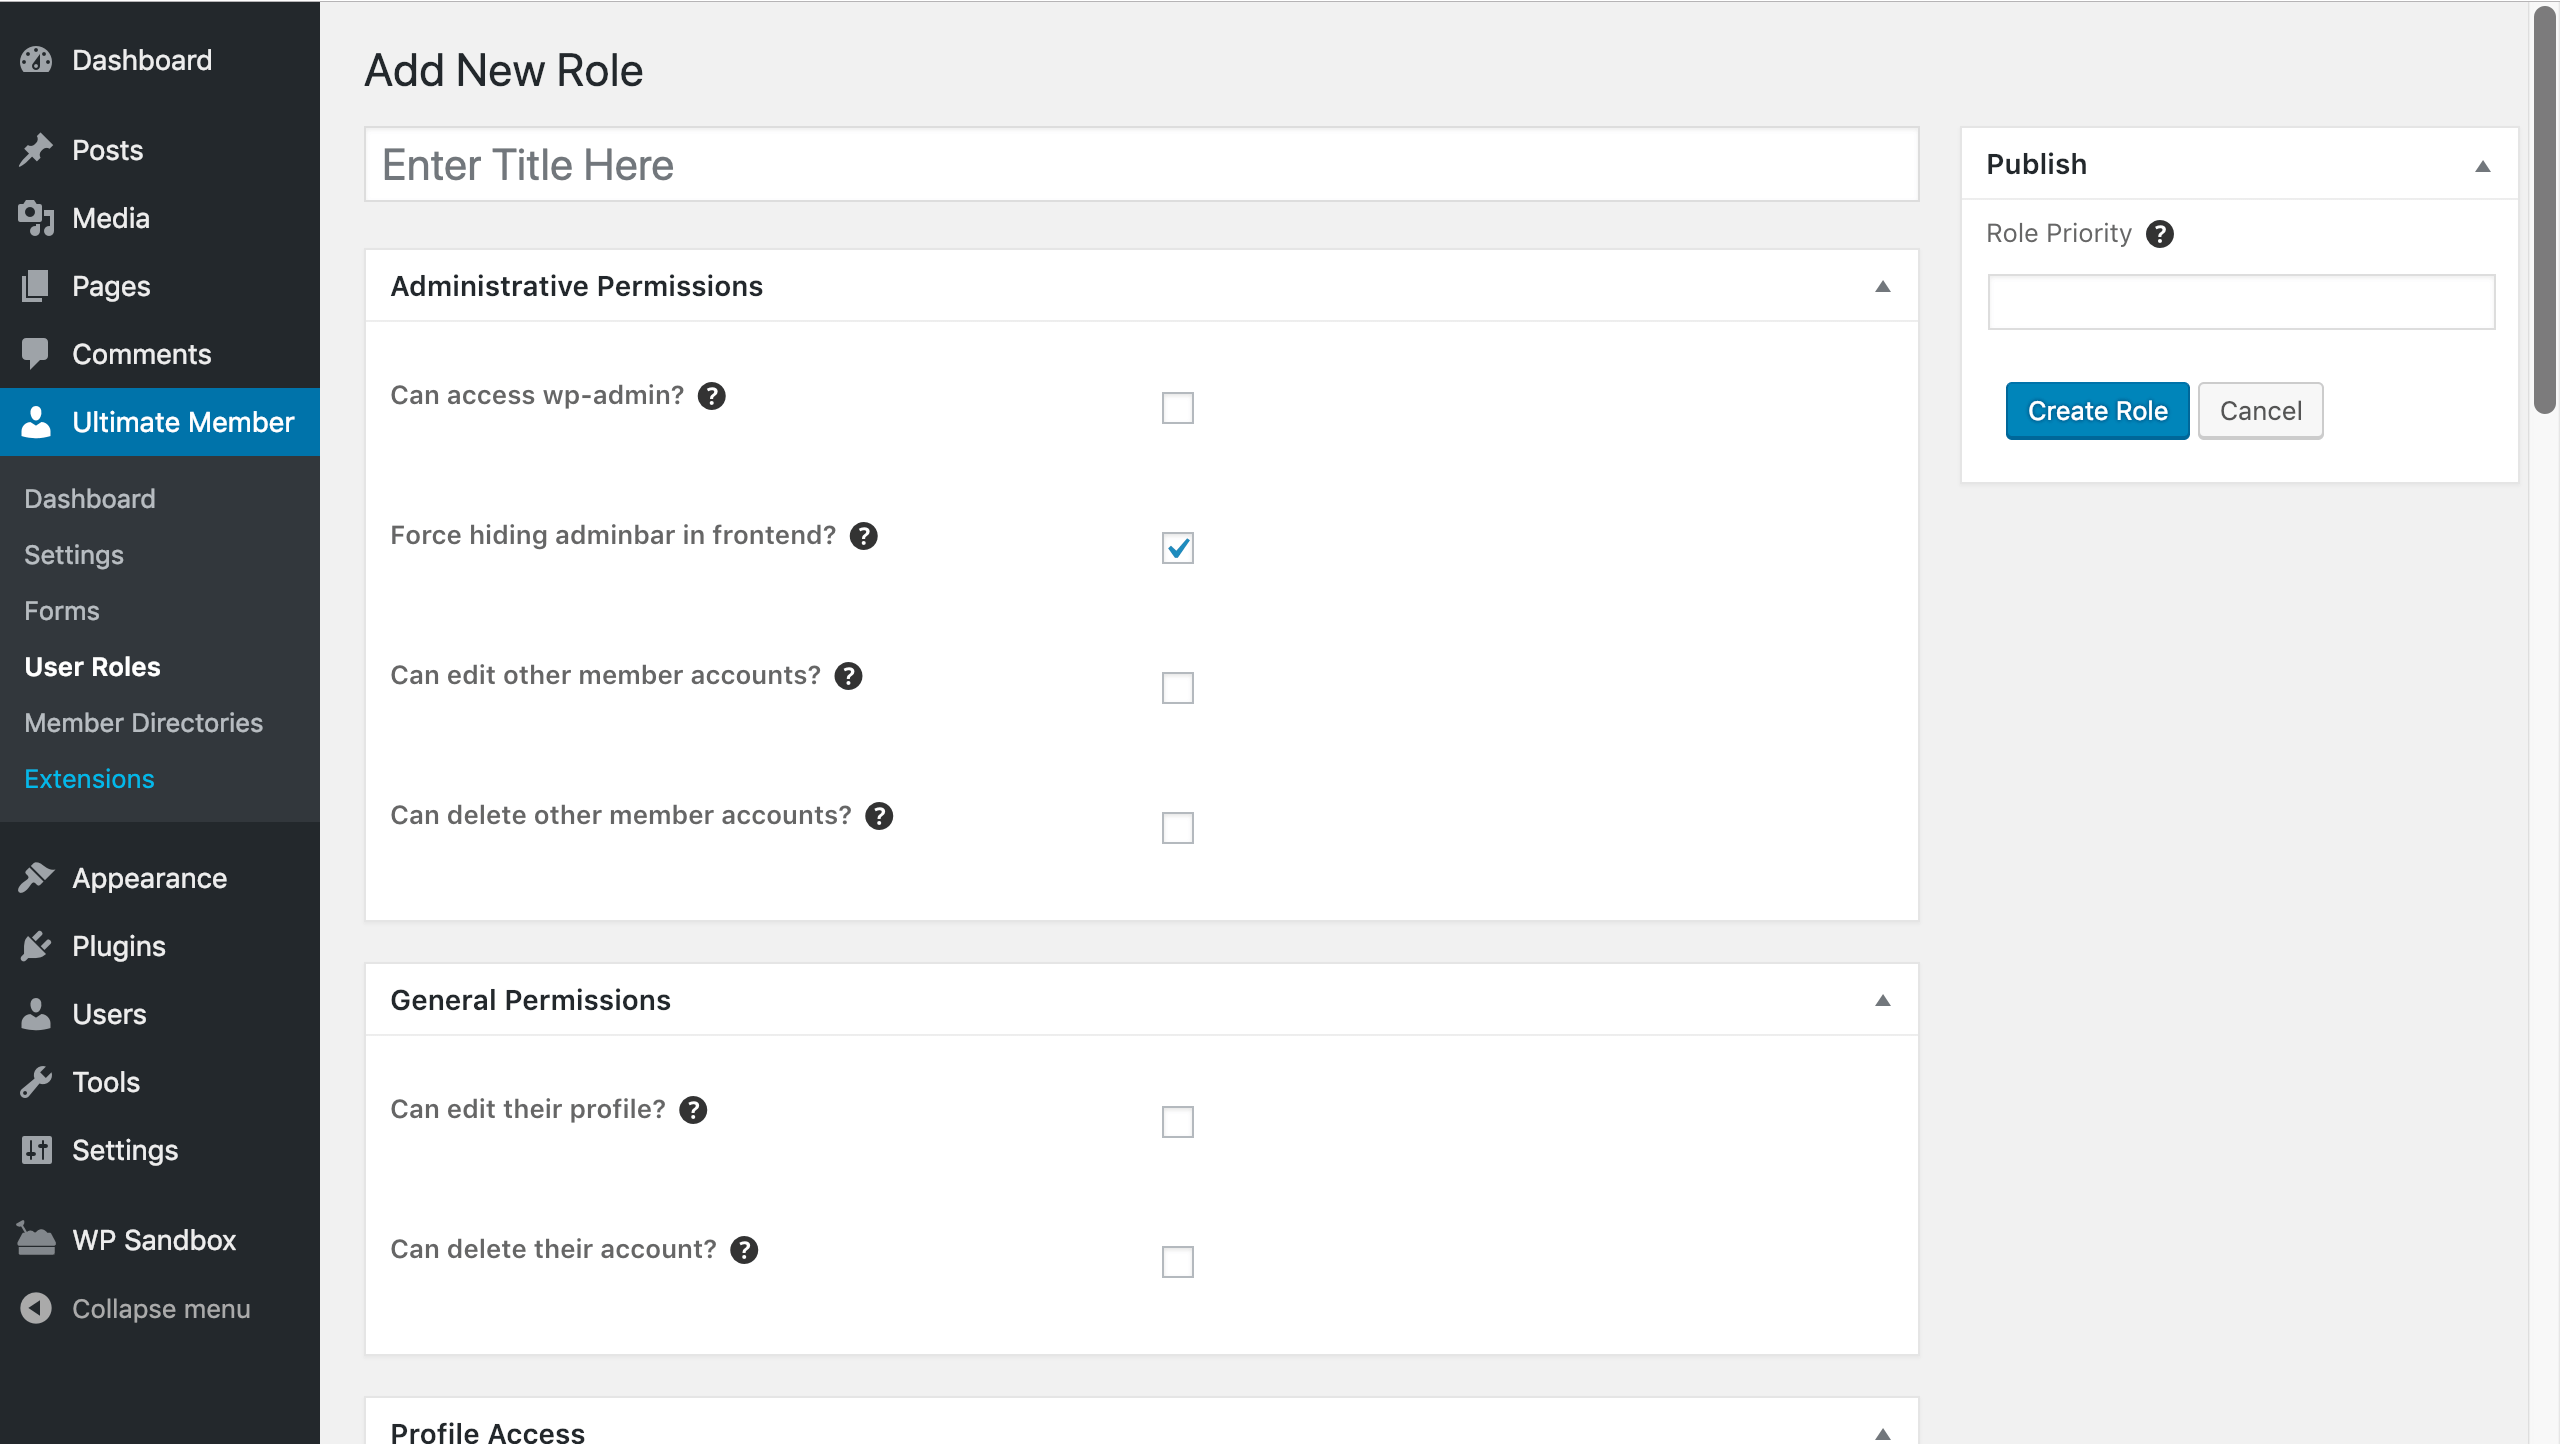The height and width of the screenshot is (1444, 2560).
Task: Collapse the General Permissions panel
Action: coord(1882,1001)
